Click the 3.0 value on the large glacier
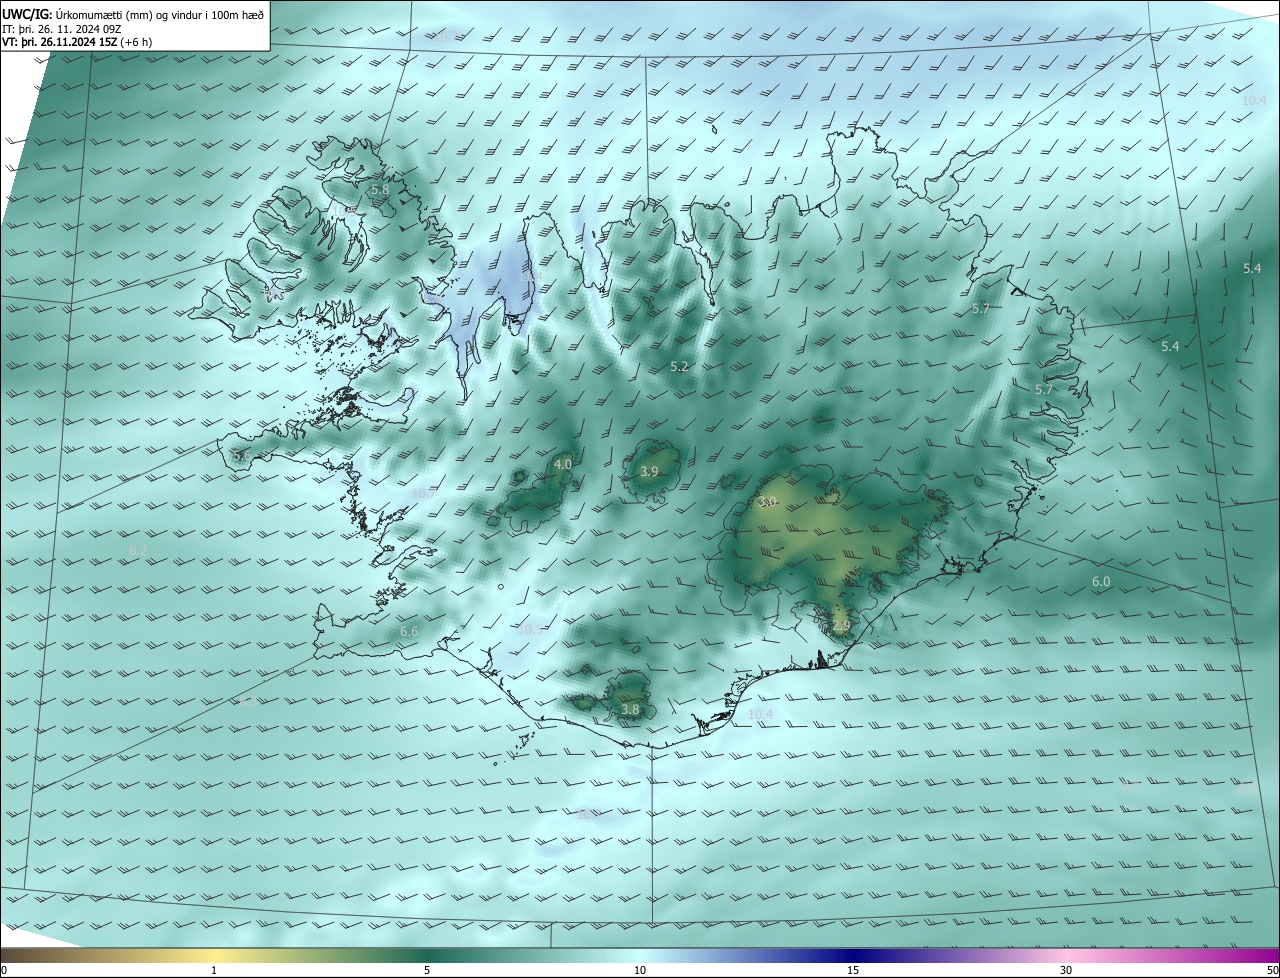 coord(767,501)
